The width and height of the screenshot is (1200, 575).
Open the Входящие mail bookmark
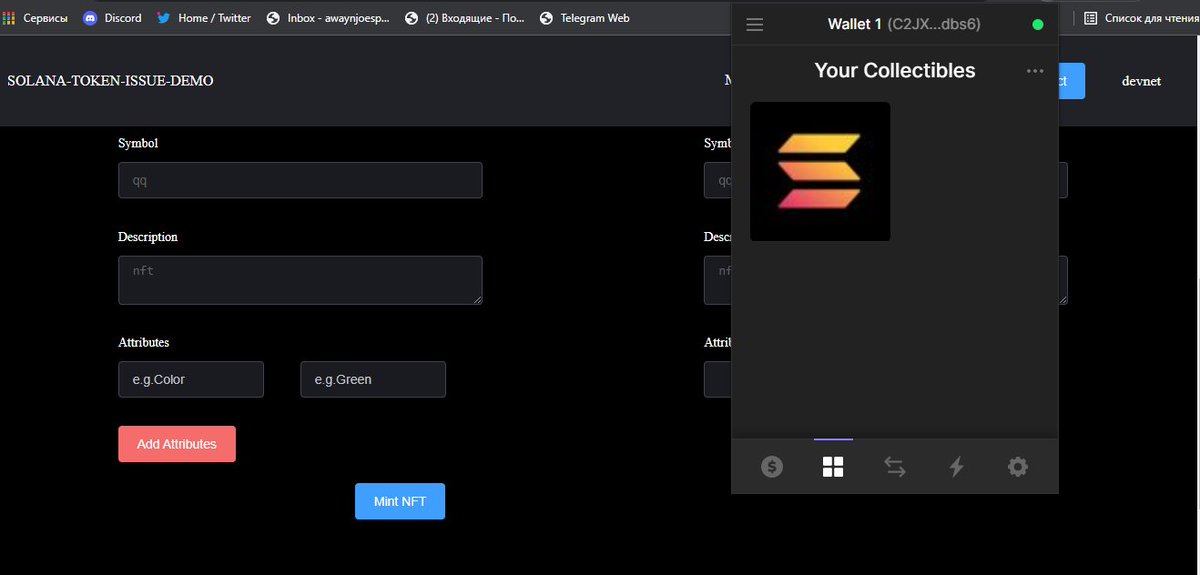(x=465, y=18)
